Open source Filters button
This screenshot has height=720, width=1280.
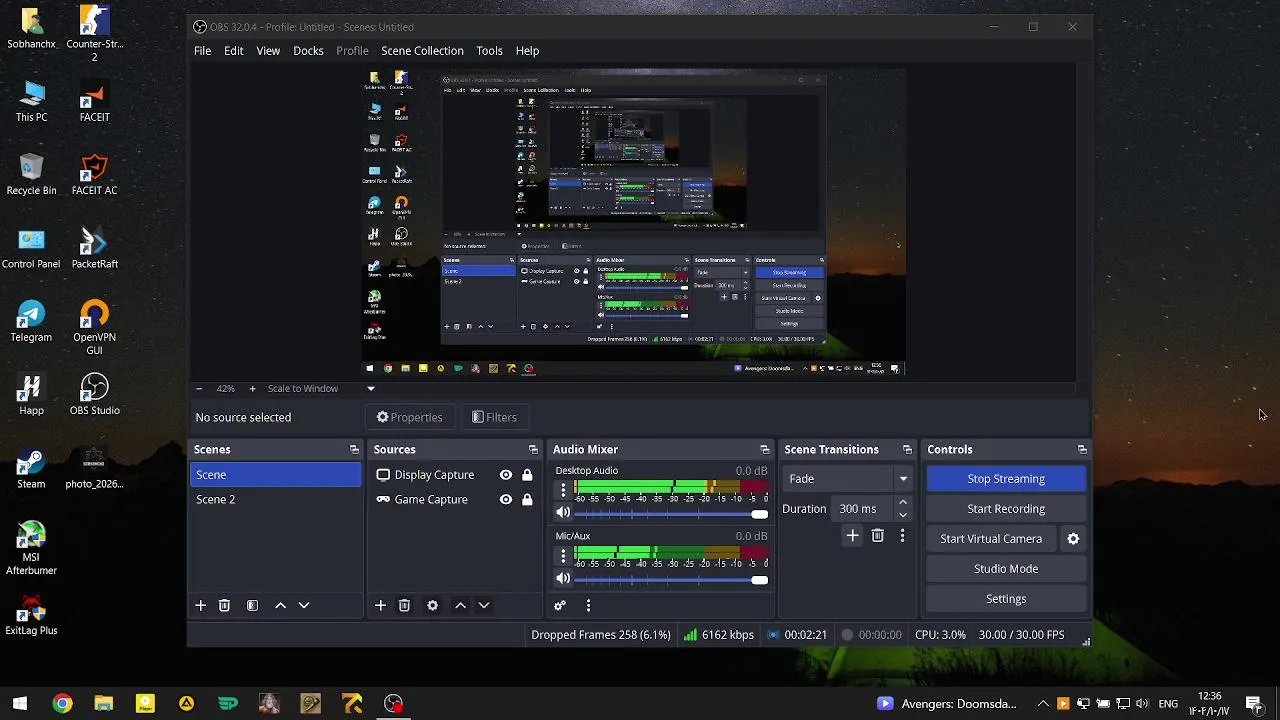pos(494,418)
